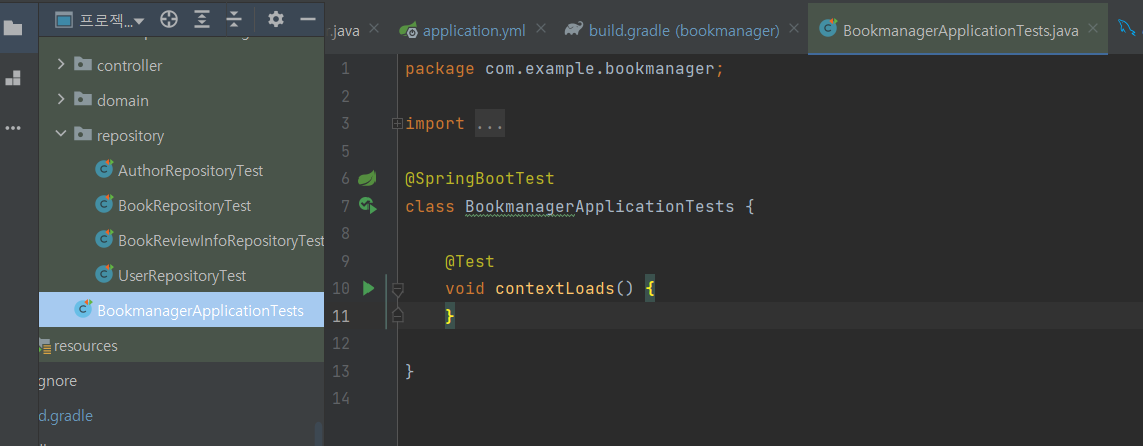Hide the project panel with minus icon
Screen dimensions: 1143x446
[308, 20]
